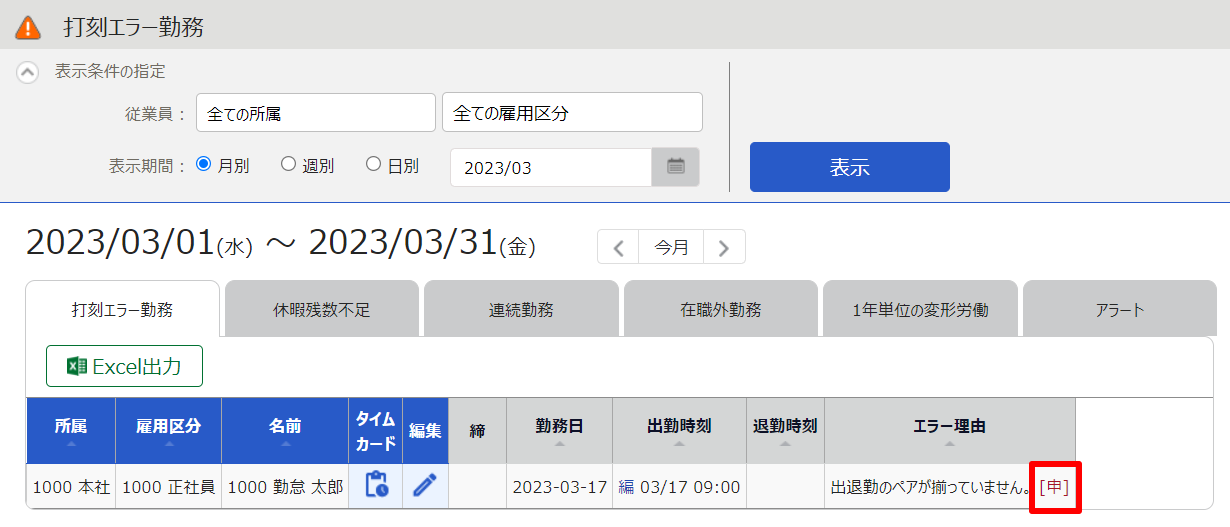This screenshot has height=527, width=1230.
Task: Select the 月別 display period radio
Action: coord(204,165)
